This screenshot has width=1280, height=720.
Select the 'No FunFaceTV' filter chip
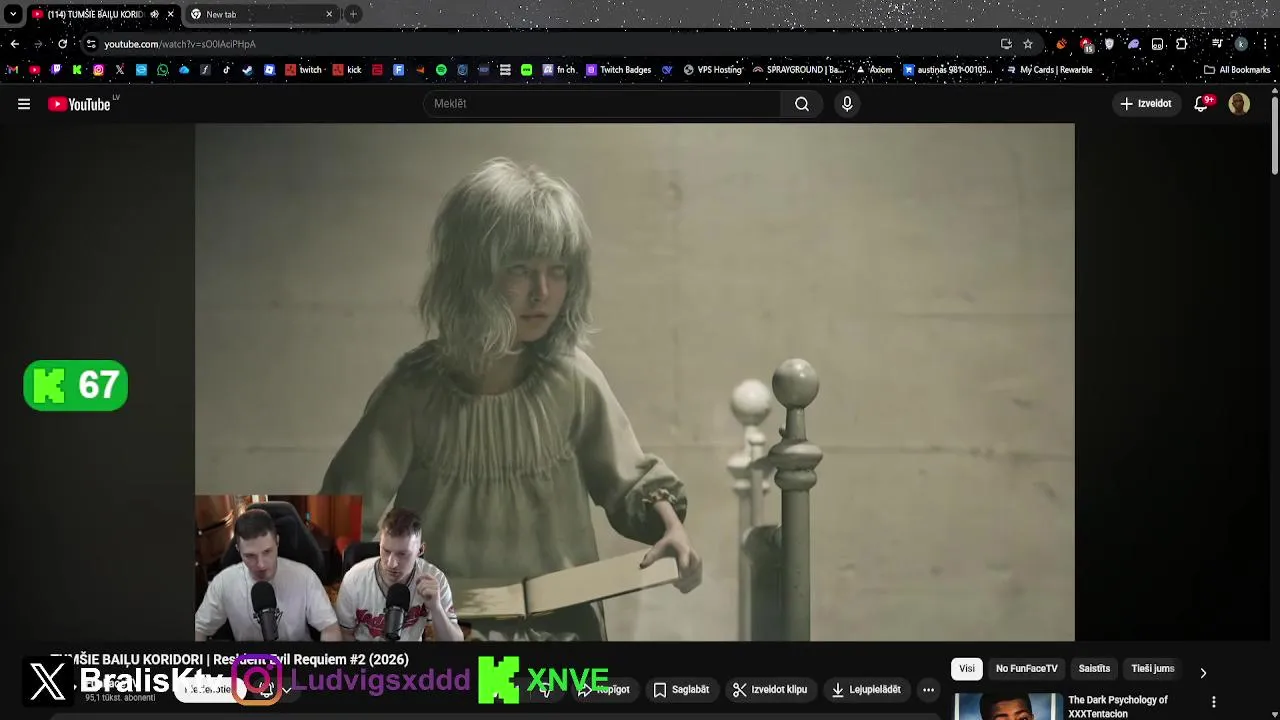[x=1026, y=669]
